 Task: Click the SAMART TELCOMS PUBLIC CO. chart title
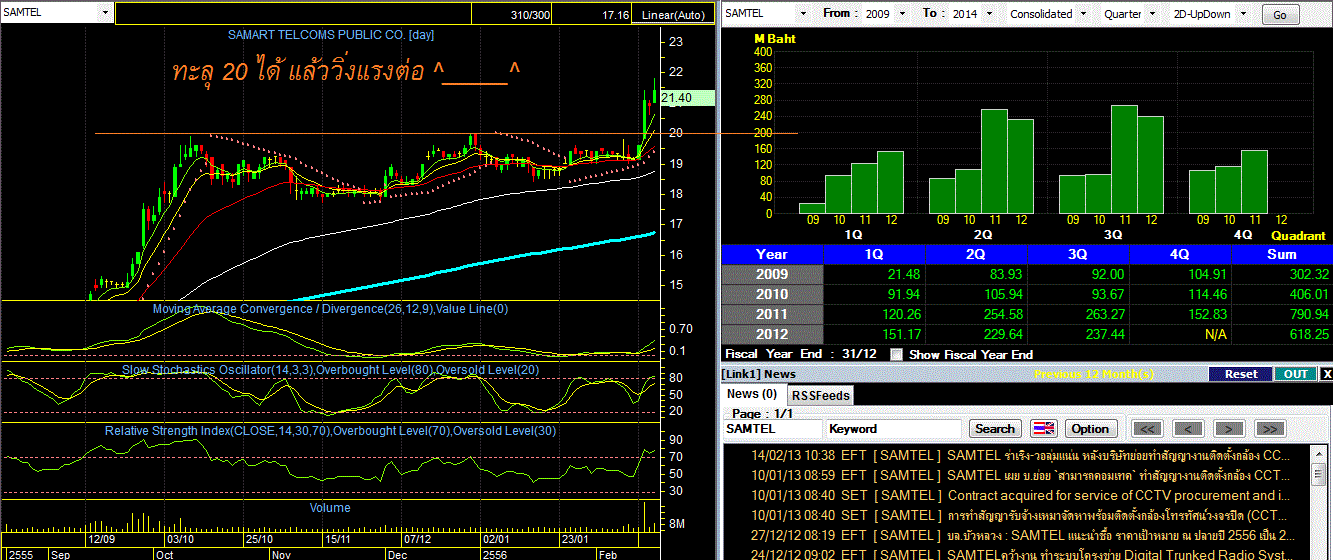click(x=331, y=34)
